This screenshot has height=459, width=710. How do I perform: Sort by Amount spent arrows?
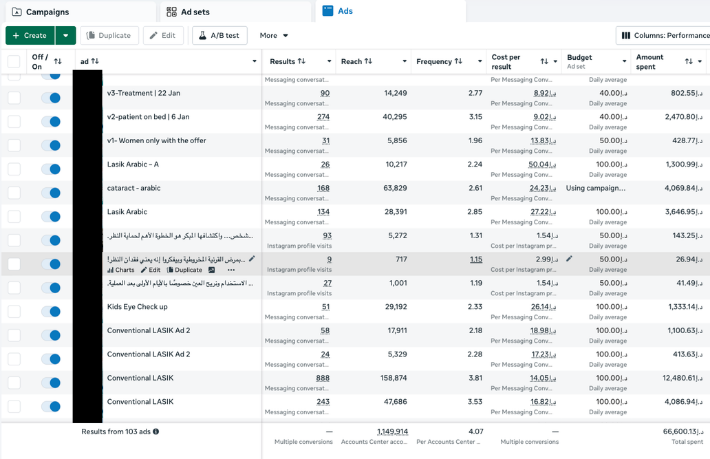point(689,61)
